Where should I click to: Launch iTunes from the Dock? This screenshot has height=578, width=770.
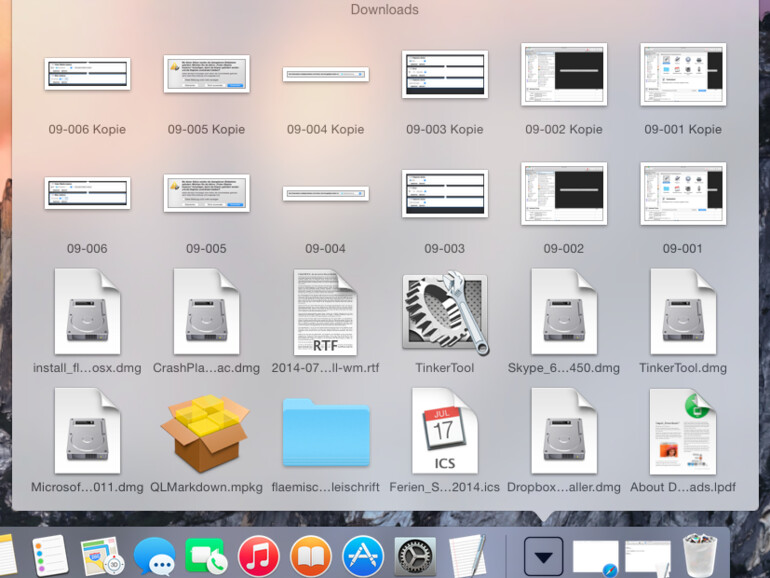click(x=259, y=555)
